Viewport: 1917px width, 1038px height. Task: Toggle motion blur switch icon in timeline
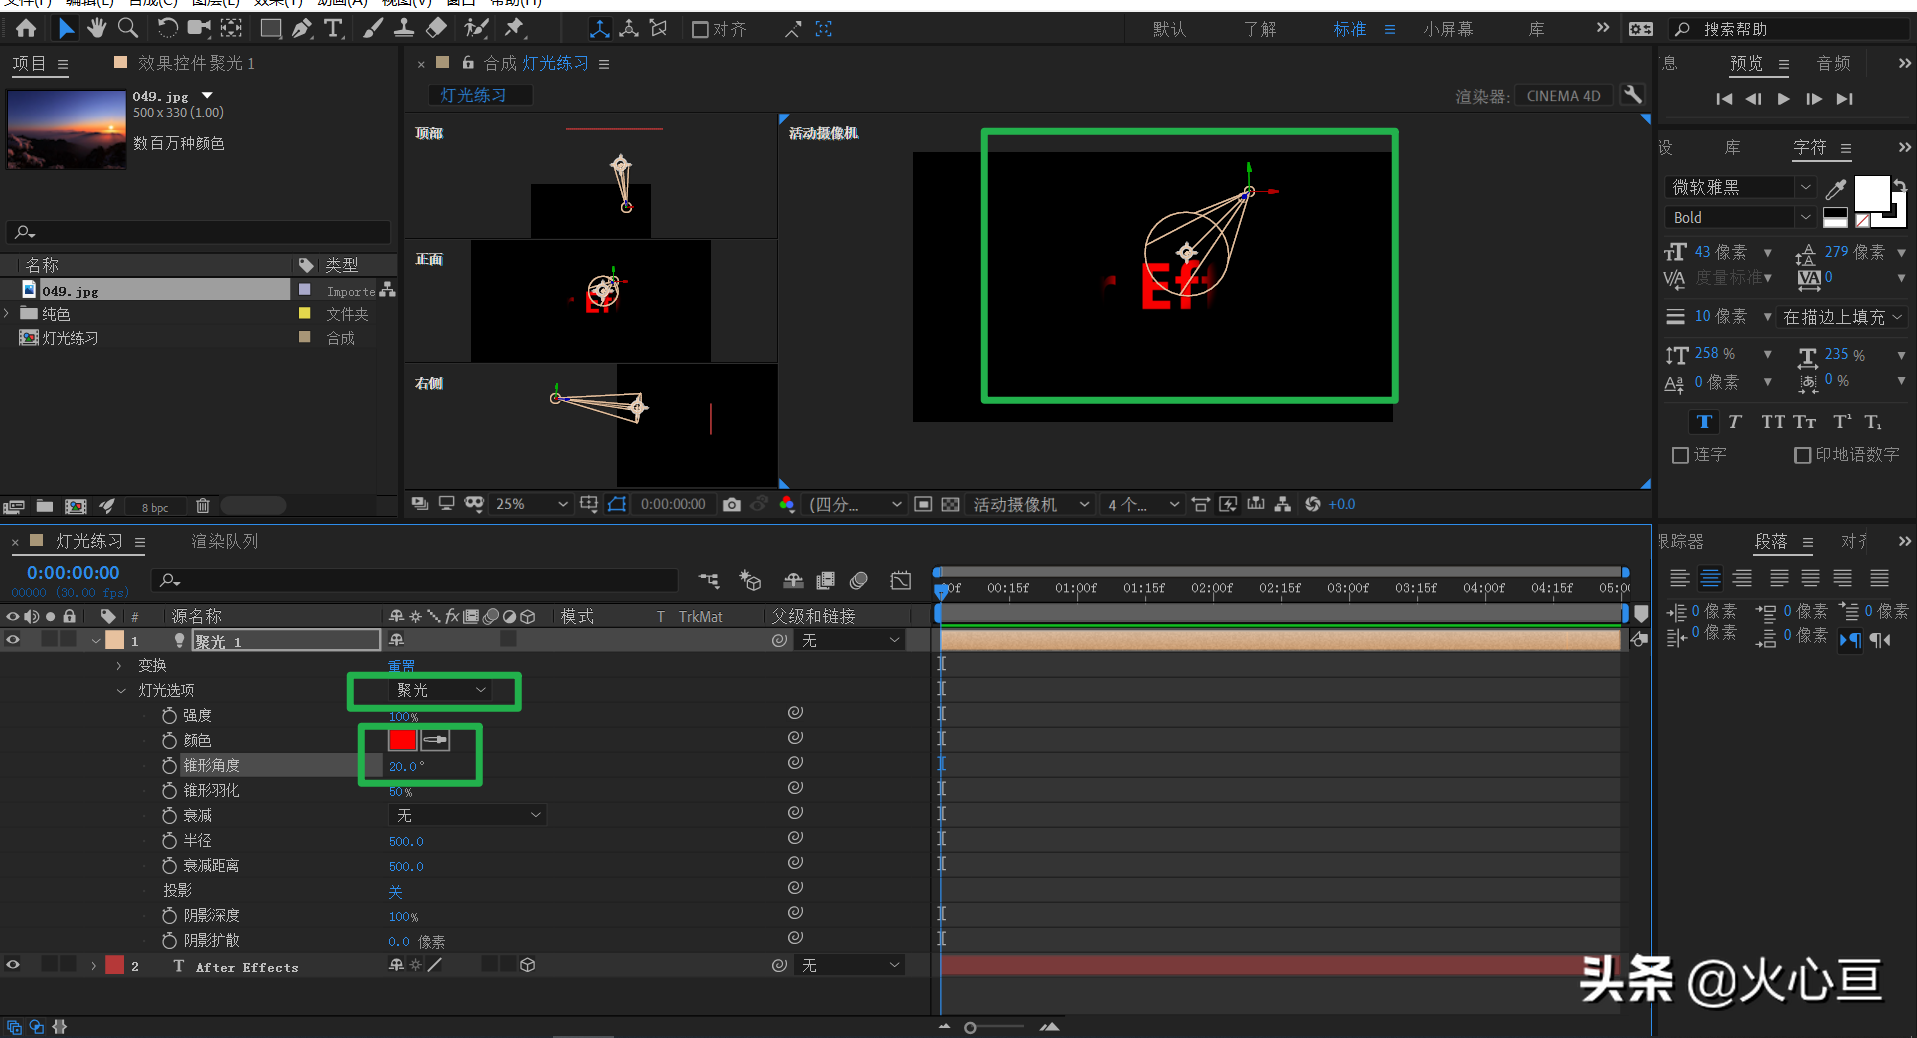pos(859,580)
